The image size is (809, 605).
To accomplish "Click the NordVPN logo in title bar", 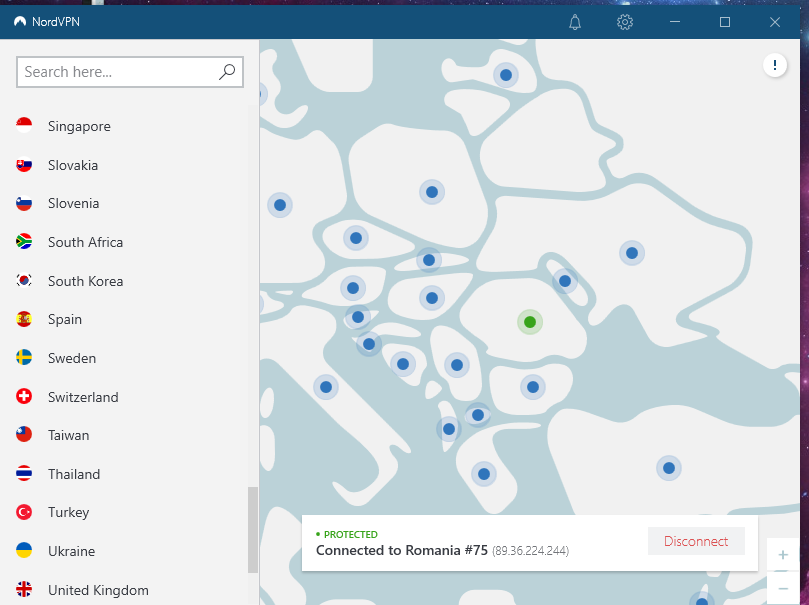I will tap(20, 22).
